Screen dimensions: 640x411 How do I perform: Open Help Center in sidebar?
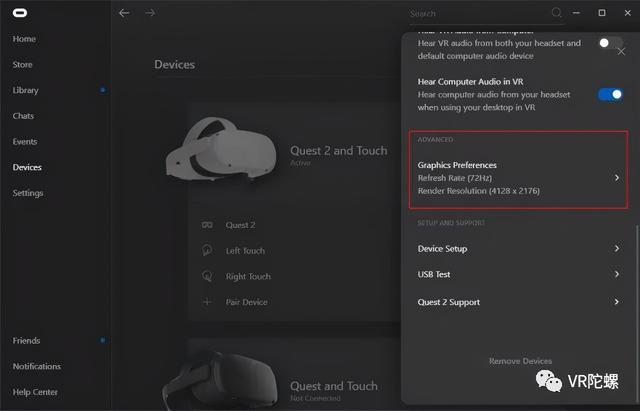click(35, 392)
